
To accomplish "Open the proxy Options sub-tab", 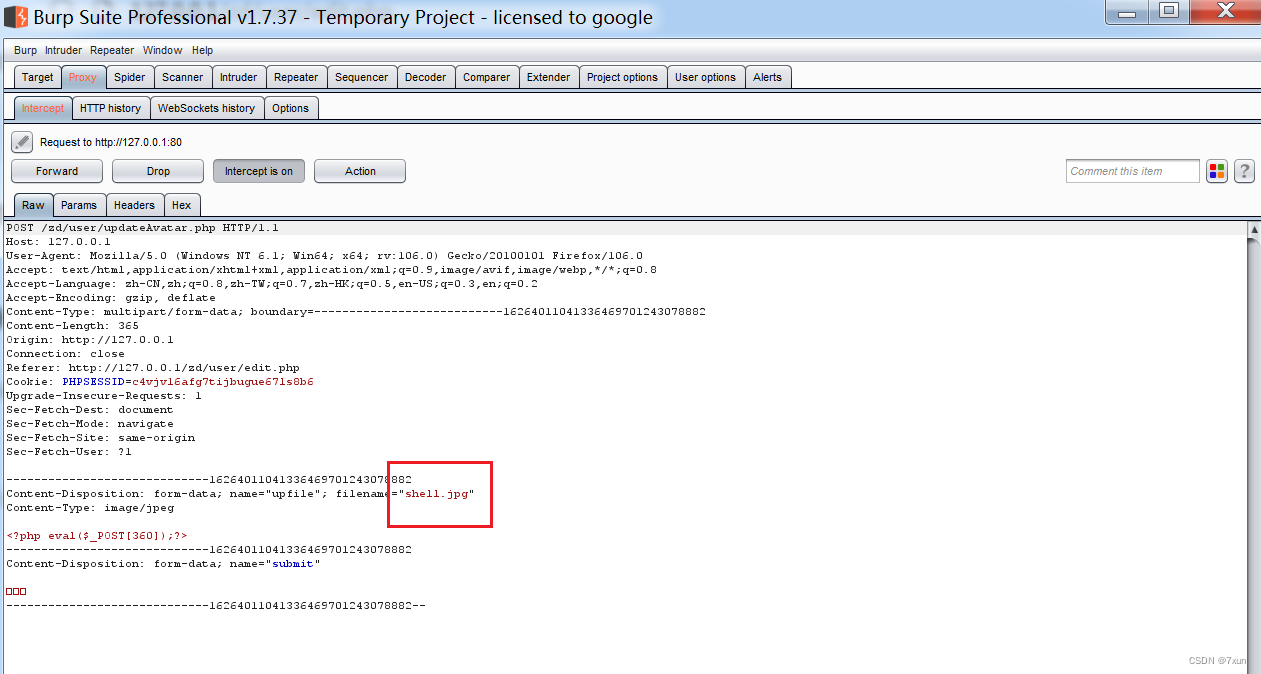I will [x=291, y=108].
